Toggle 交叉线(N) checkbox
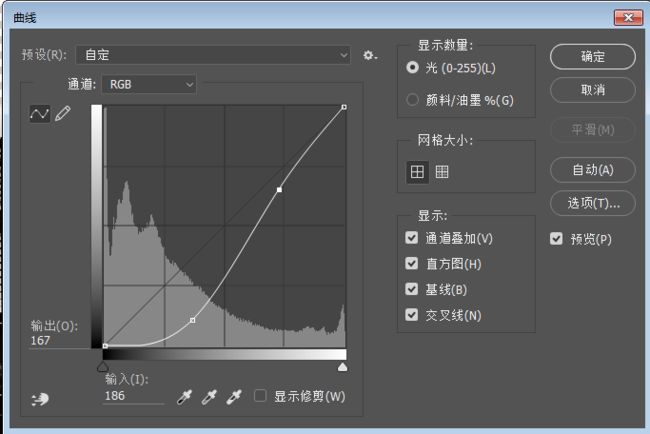This screenshot has width=650, height=434. click(412, 315)
